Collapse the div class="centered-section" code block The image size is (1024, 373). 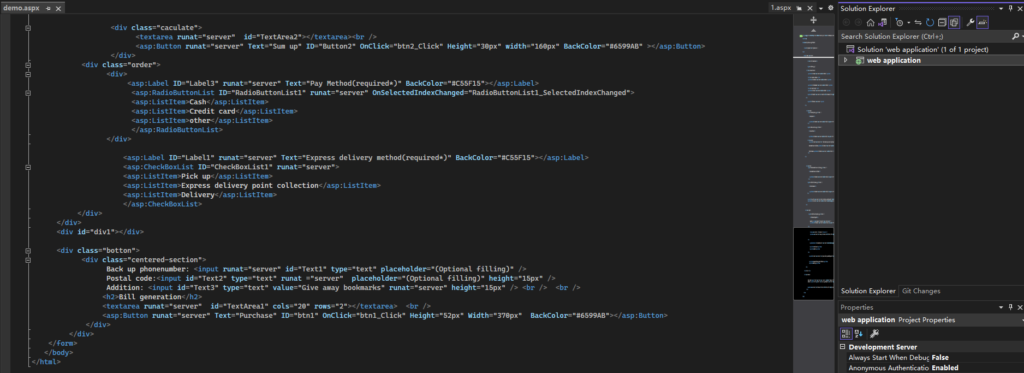pos(27,259)
